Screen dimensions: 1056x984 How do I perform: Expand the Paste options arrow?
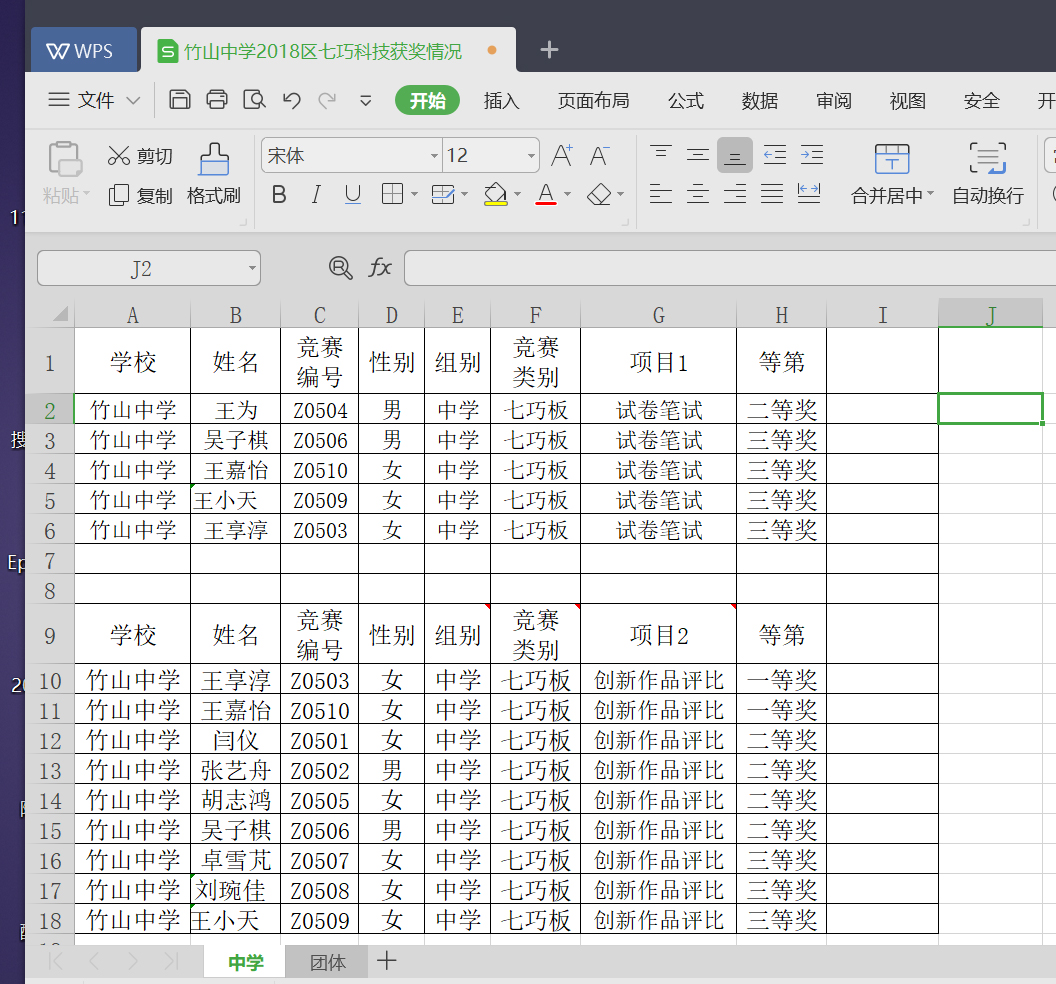click(87, 195)
